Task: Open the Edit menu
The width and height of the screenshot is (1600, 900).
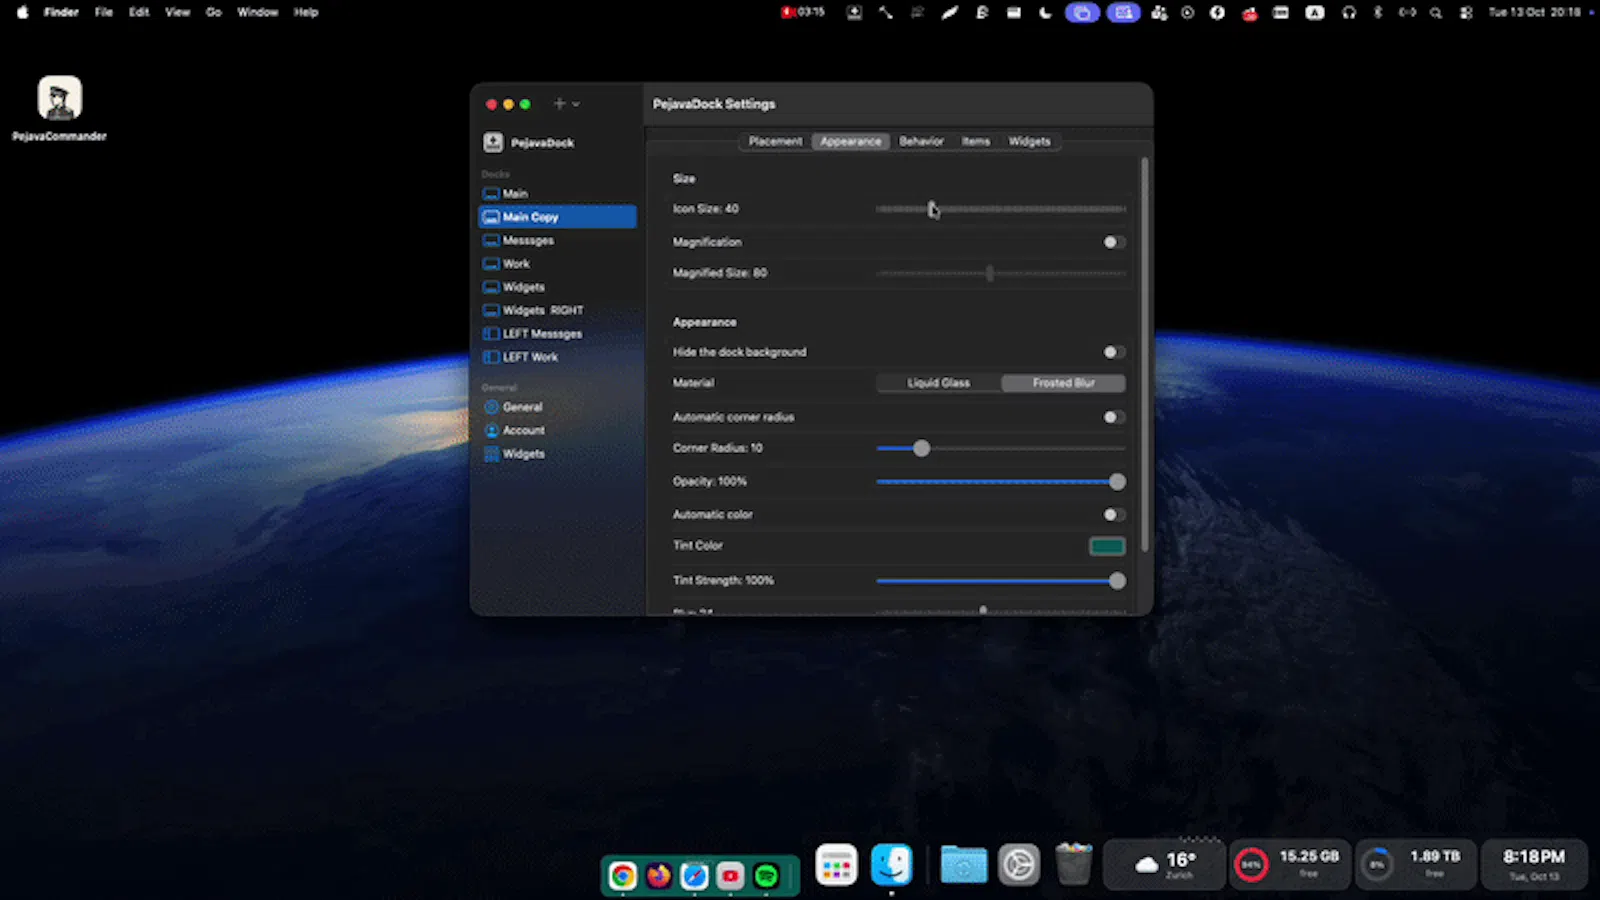Action: click(139, 12)
